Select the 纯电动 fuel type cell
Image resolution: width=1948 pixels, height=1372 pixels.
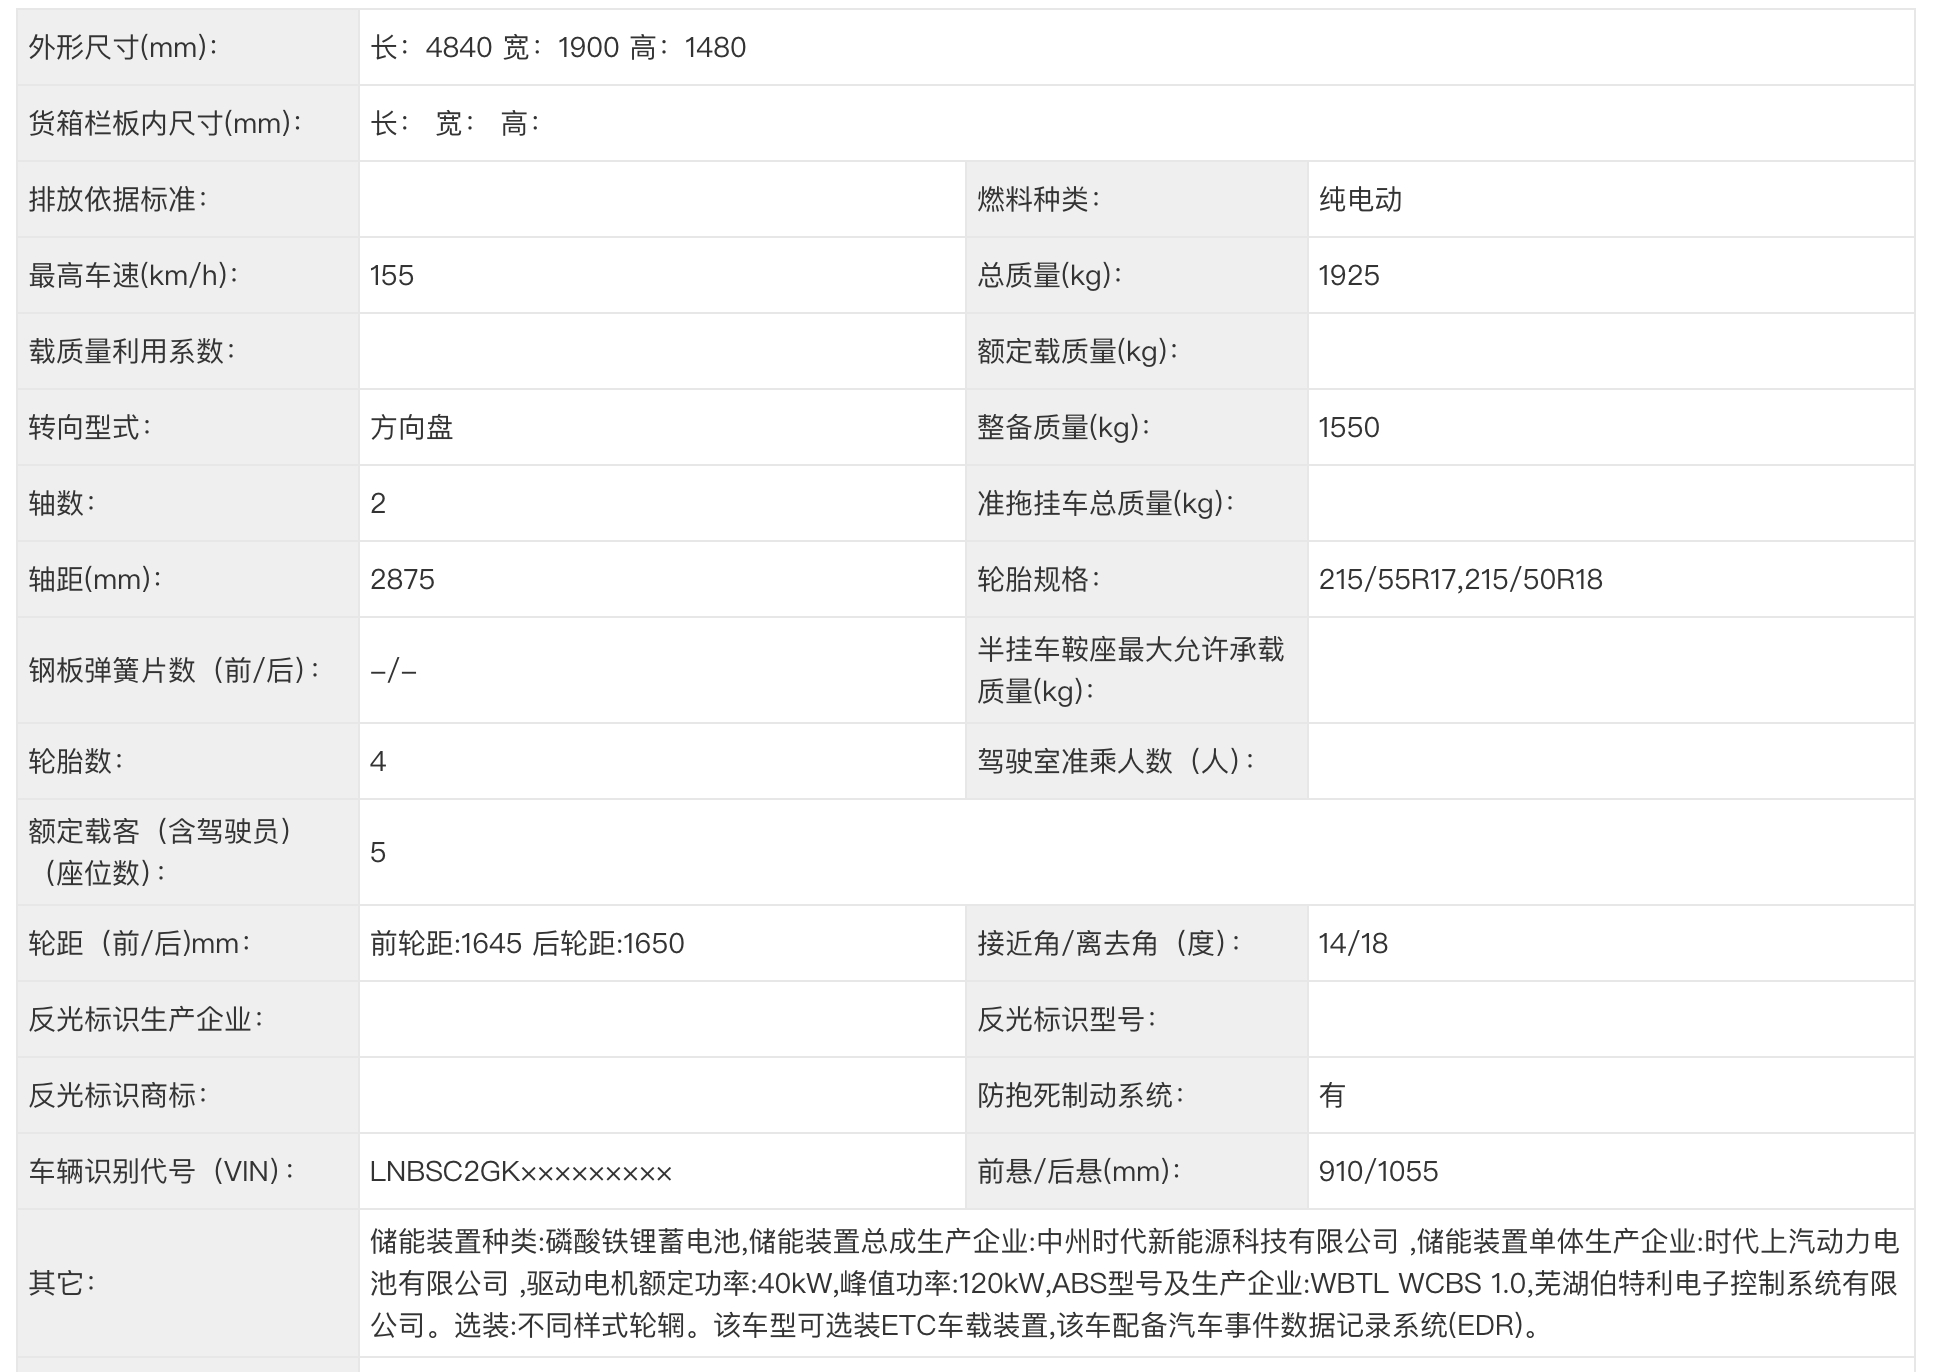click(1360, 199)
